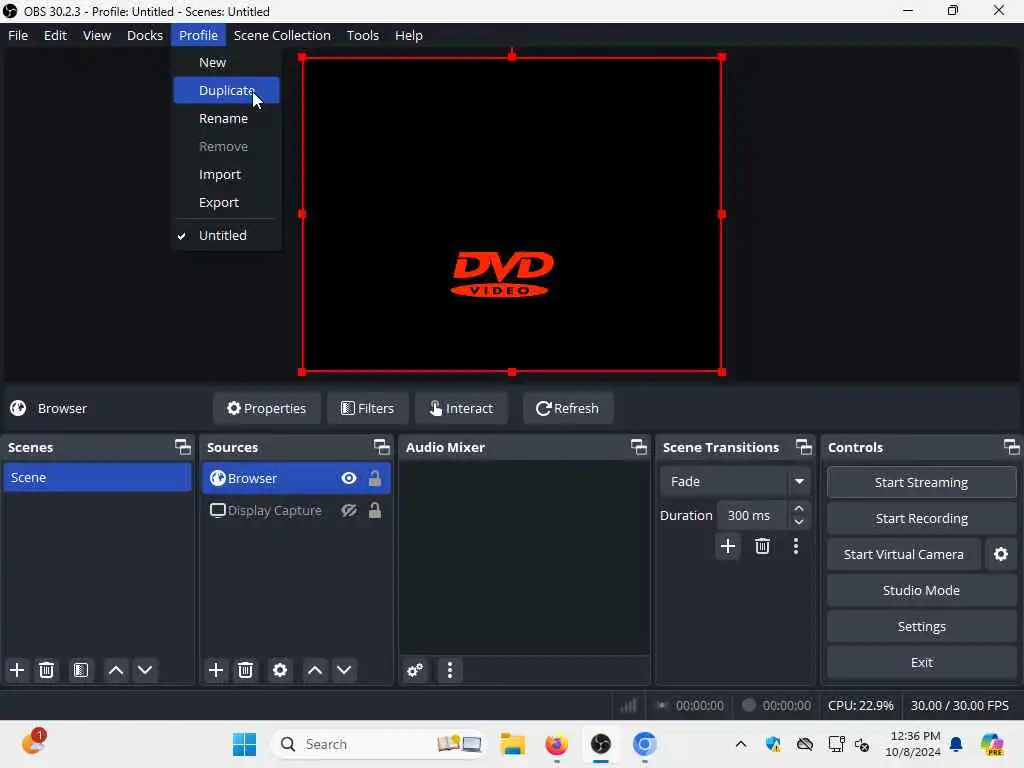Undock the Audio Mixer panel
The image size is (1024, 768).
click(x=639, y=447)
